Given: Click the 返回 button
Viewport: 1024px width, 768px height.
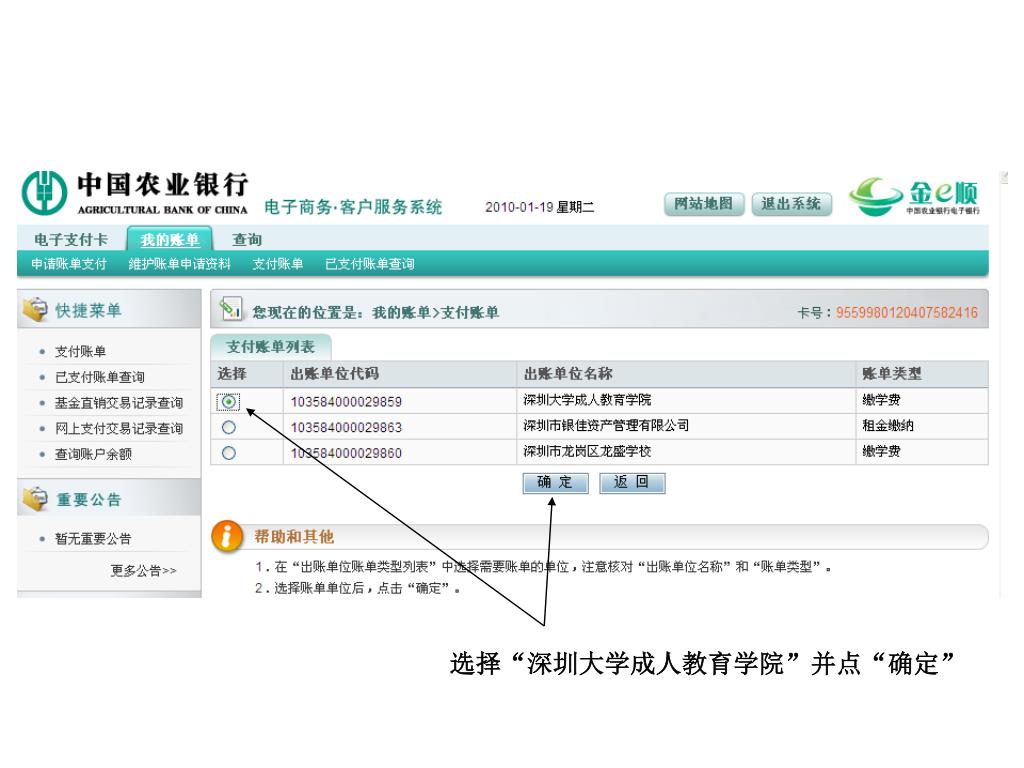Looking at the screenshot, I should pyautogui.click(x=632, y=483).
